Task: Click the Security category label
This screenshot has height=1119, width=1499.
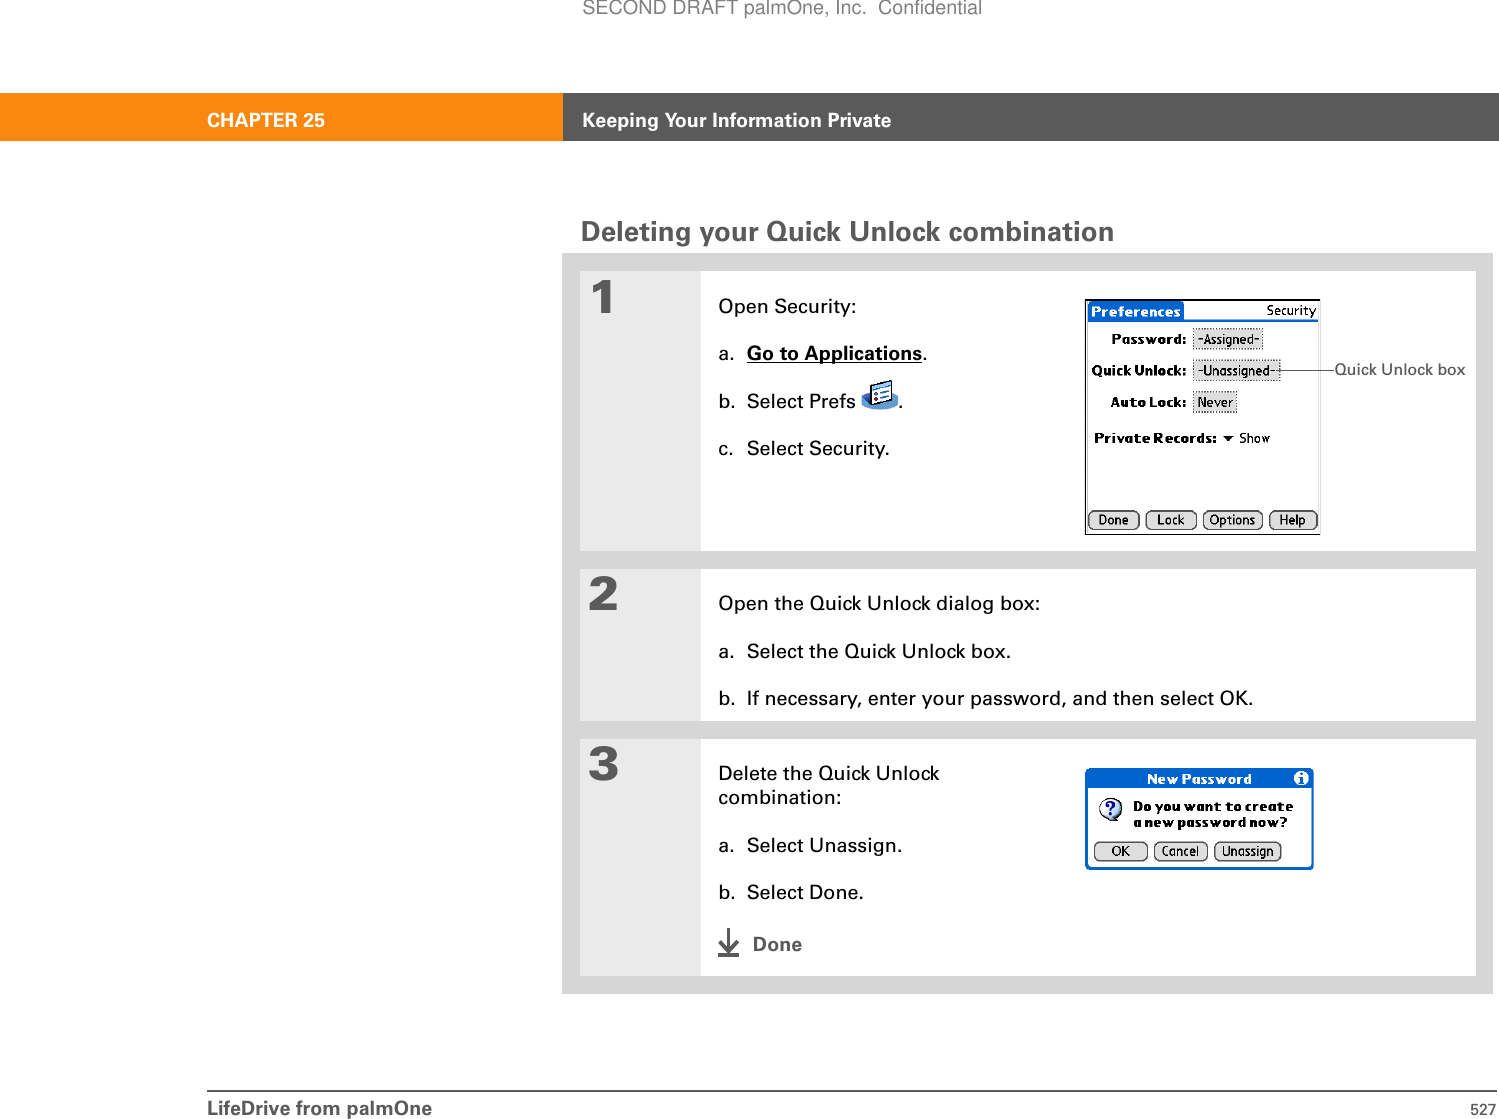Action: point(1291,311)
